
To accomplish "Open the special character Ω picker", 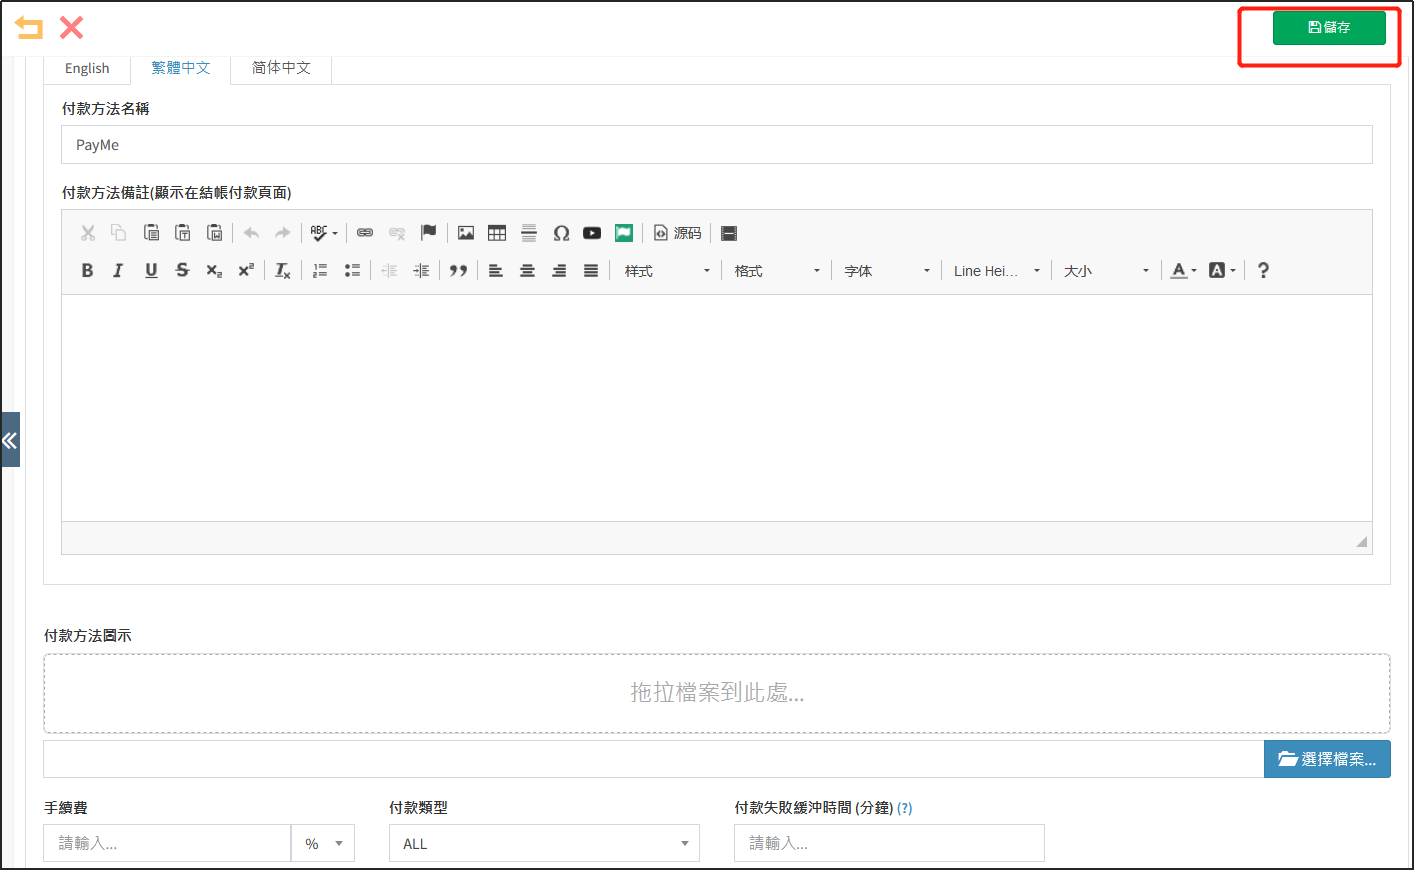I will (x=561, y=232).
